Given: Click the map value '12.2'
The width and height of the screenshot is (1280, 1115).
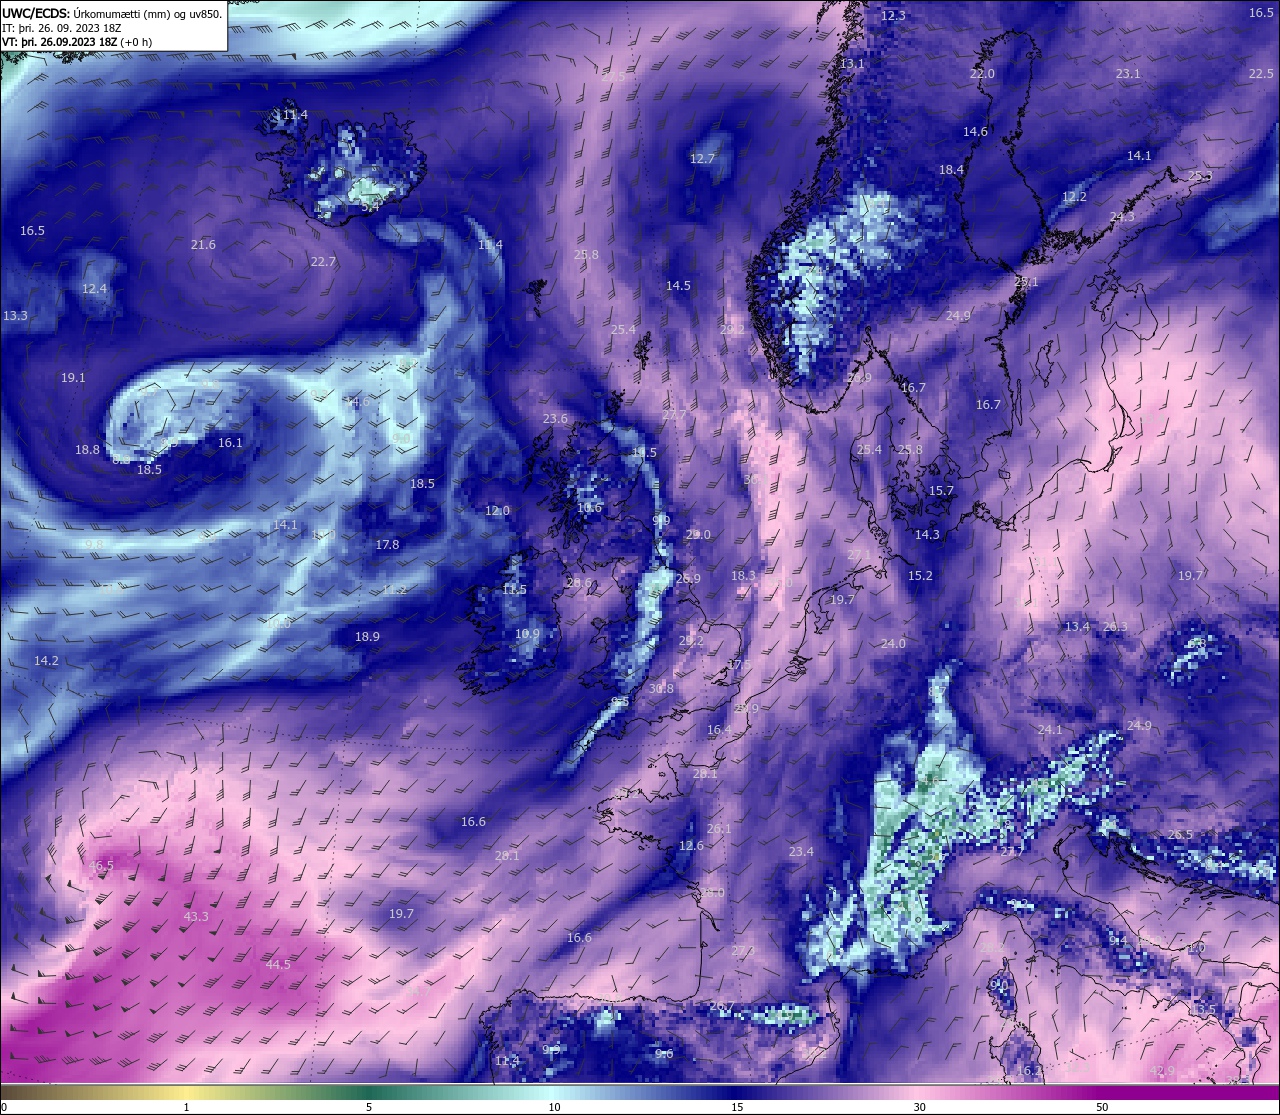Looking at the screenshot, I should tap(1074, 197).
